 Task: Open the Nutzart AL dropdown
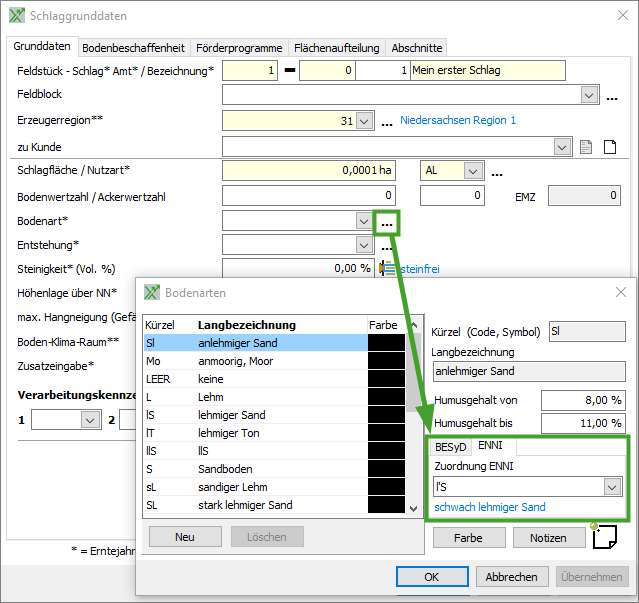472,171
